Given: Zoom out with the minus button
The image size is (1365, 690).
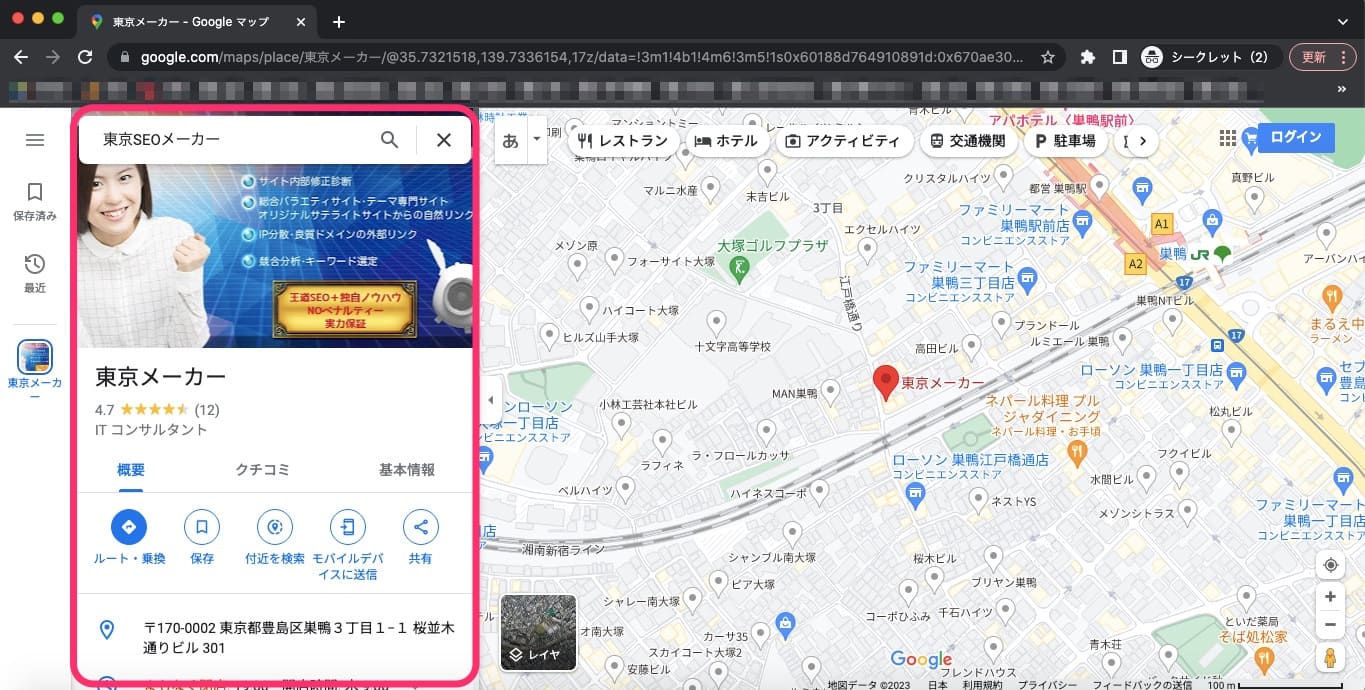Looking at the screenshot, I should [x=1330, y=625].
